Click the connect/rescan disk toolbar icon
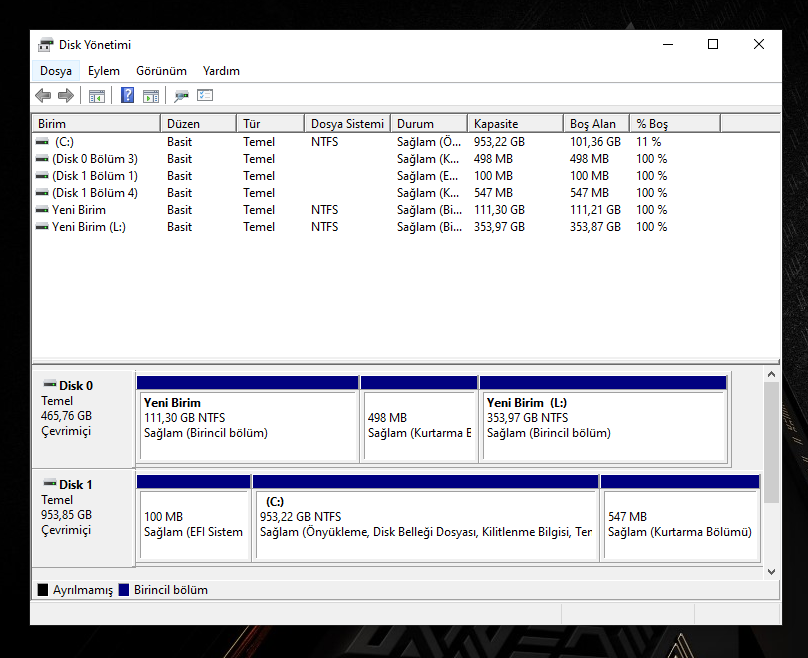Viewport: 808px width, 658px height. pos(181,96)
